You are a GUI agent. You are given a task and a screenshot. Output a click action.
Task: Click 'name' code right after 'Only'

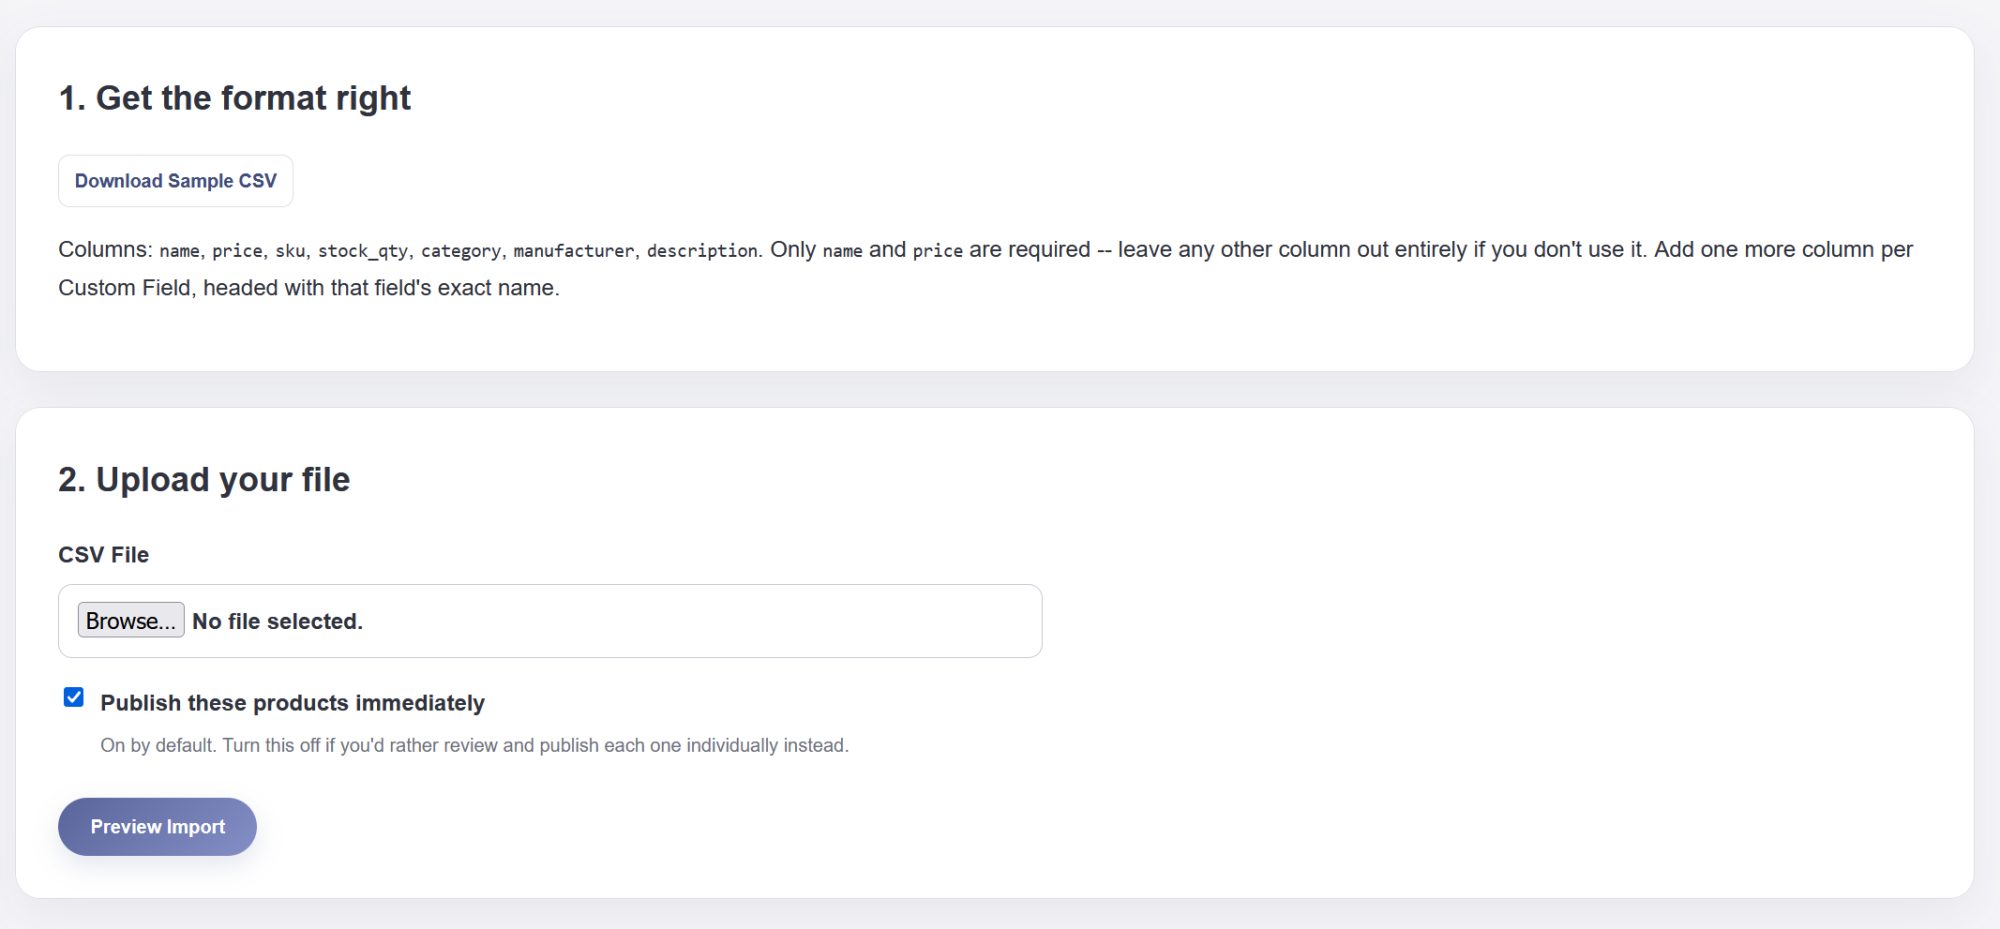click(x=842, y=251)
